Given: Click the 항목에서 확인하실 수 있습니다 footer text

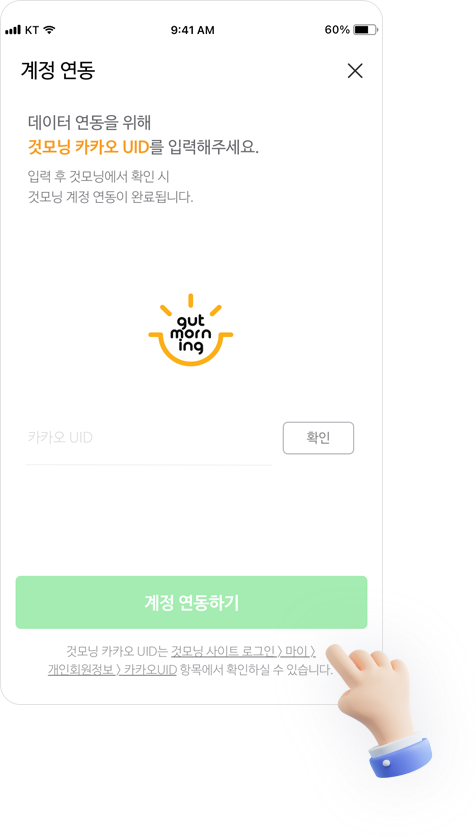Looking at the screenshot, I should [256, 669].
